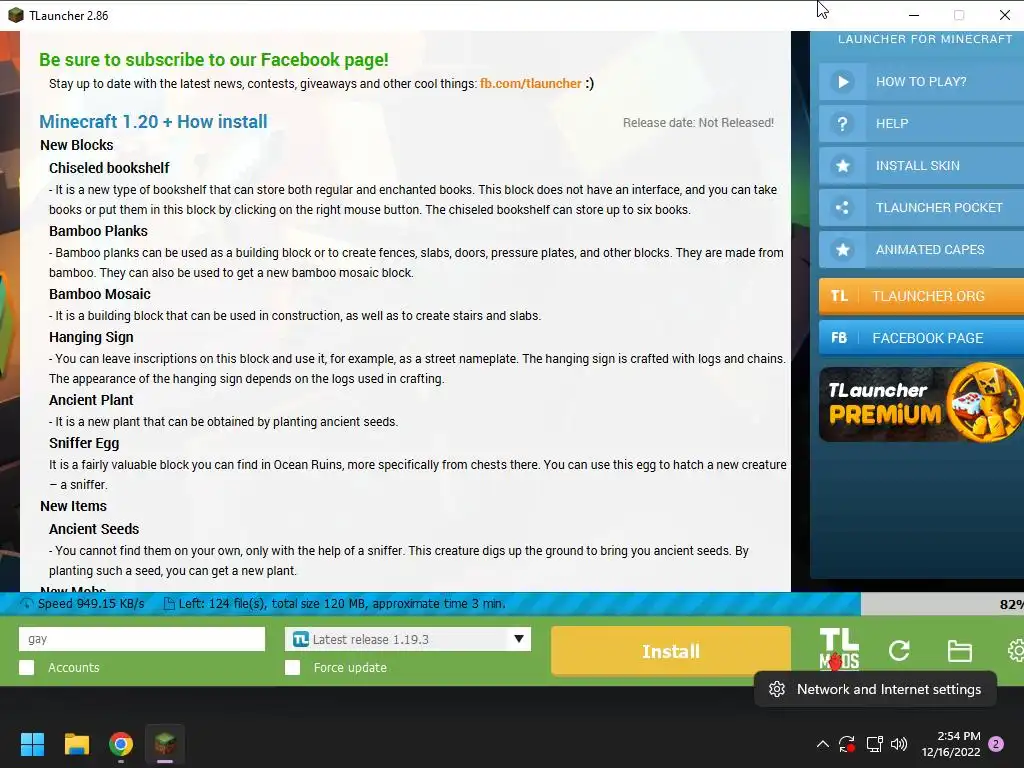This screenshot has height=768, width=1024.
Task: Click the play icon beside How To Play
Action: 843,82
